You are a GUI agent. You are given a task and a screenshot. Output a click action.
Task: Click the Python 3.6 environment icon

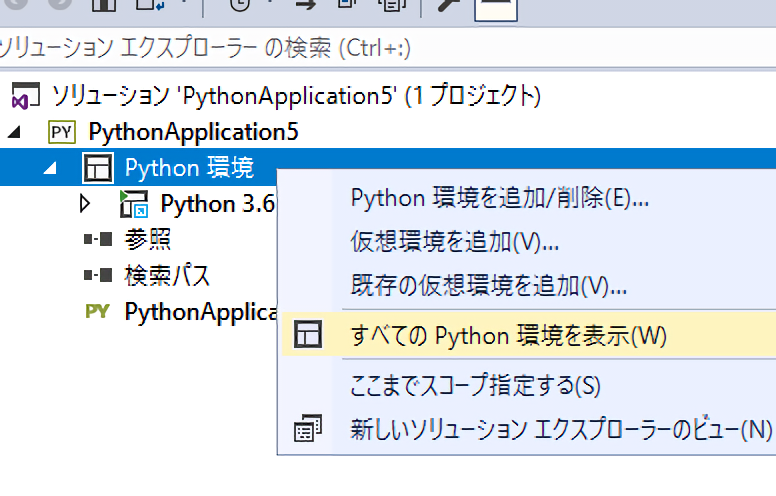(133, 204)
